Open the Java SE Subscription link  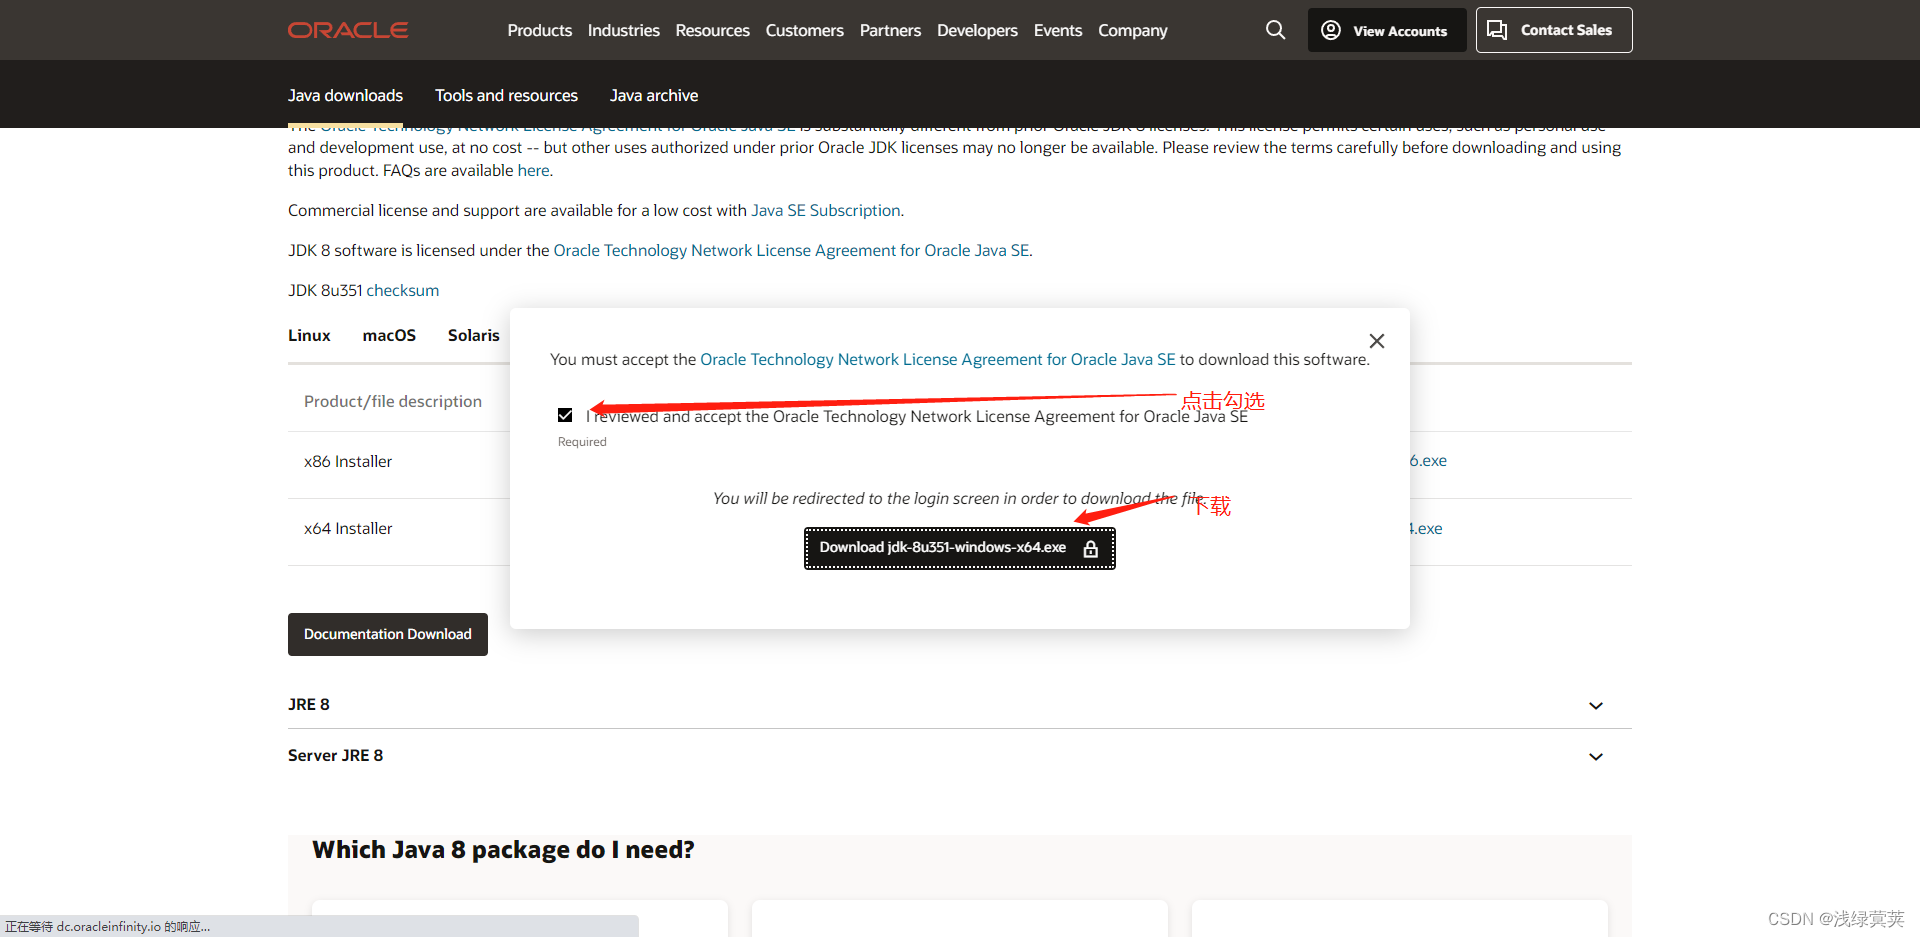(826, 210)
